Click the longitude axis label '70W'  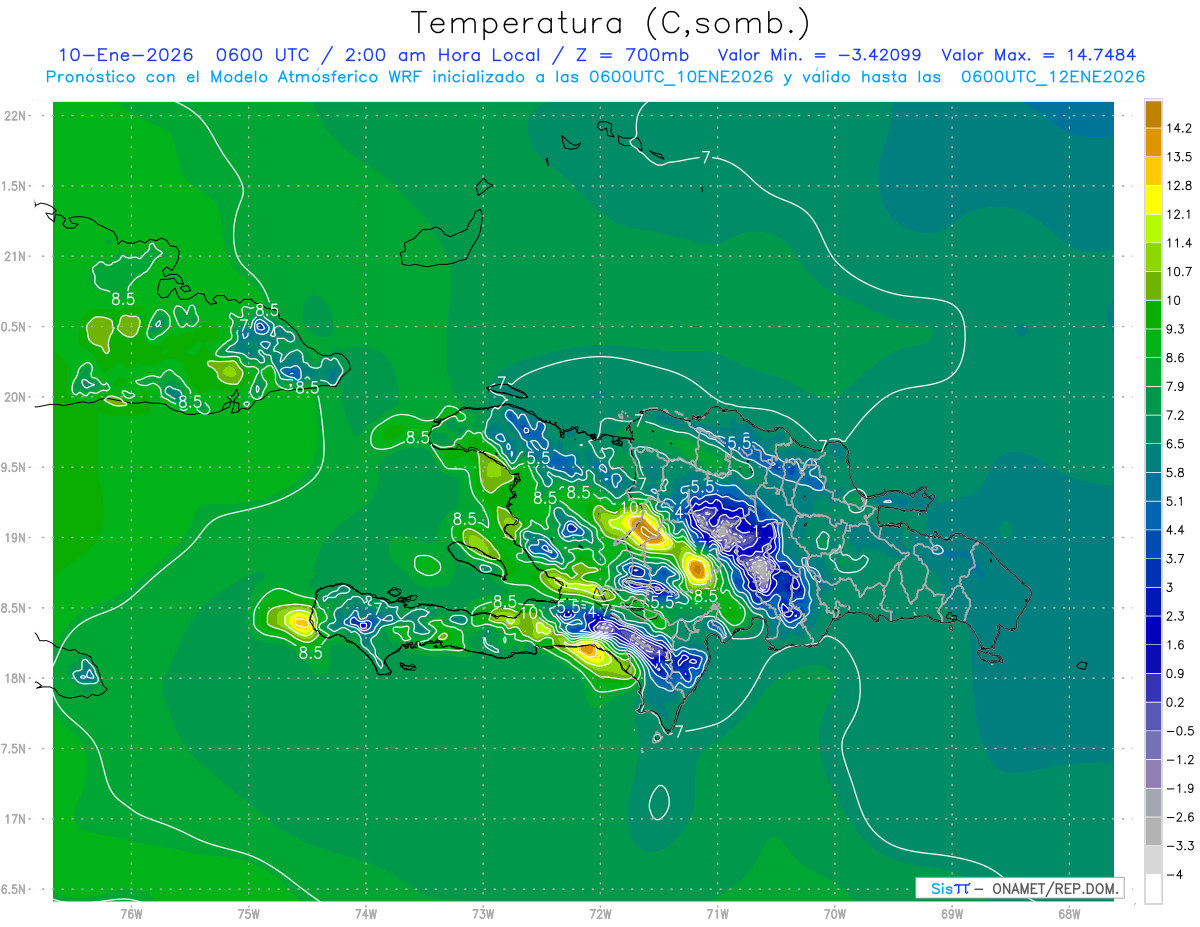834,913
